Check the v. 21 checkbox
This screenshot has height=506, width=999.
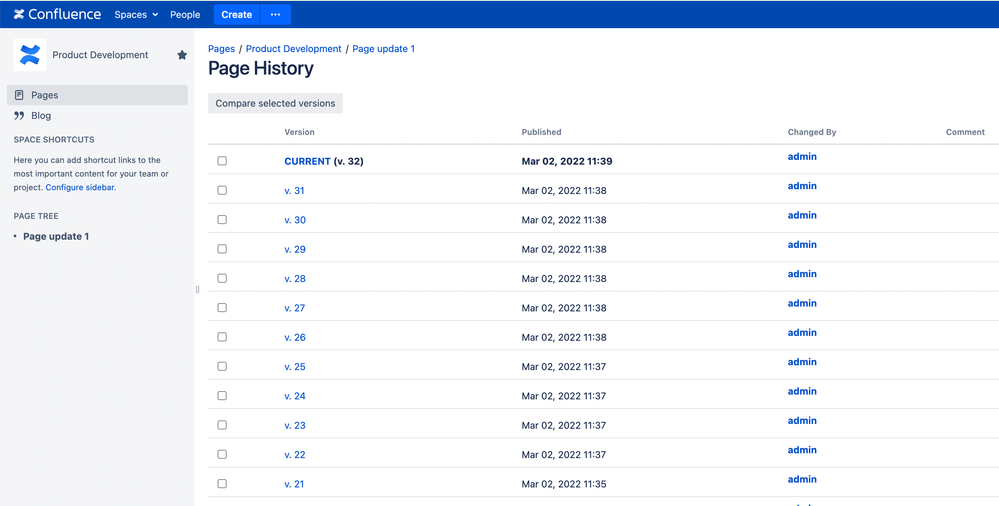[222, 484]
